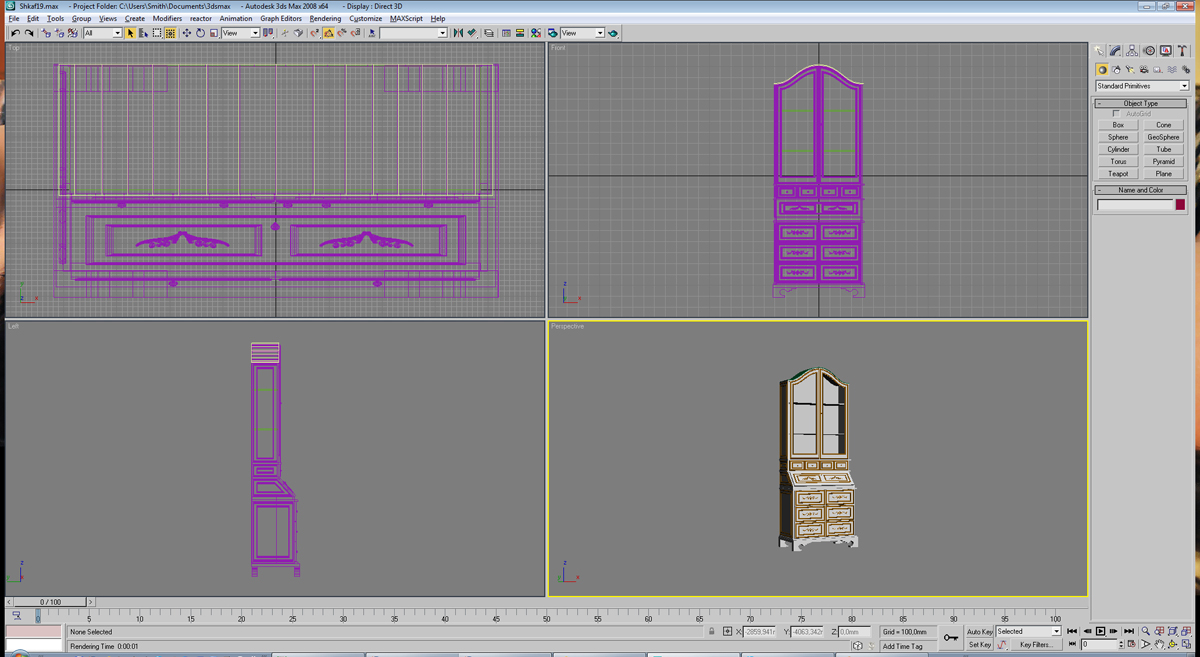Select the Lights category icon
Screen dimensions: 1200x657
tap(1130, 70)
